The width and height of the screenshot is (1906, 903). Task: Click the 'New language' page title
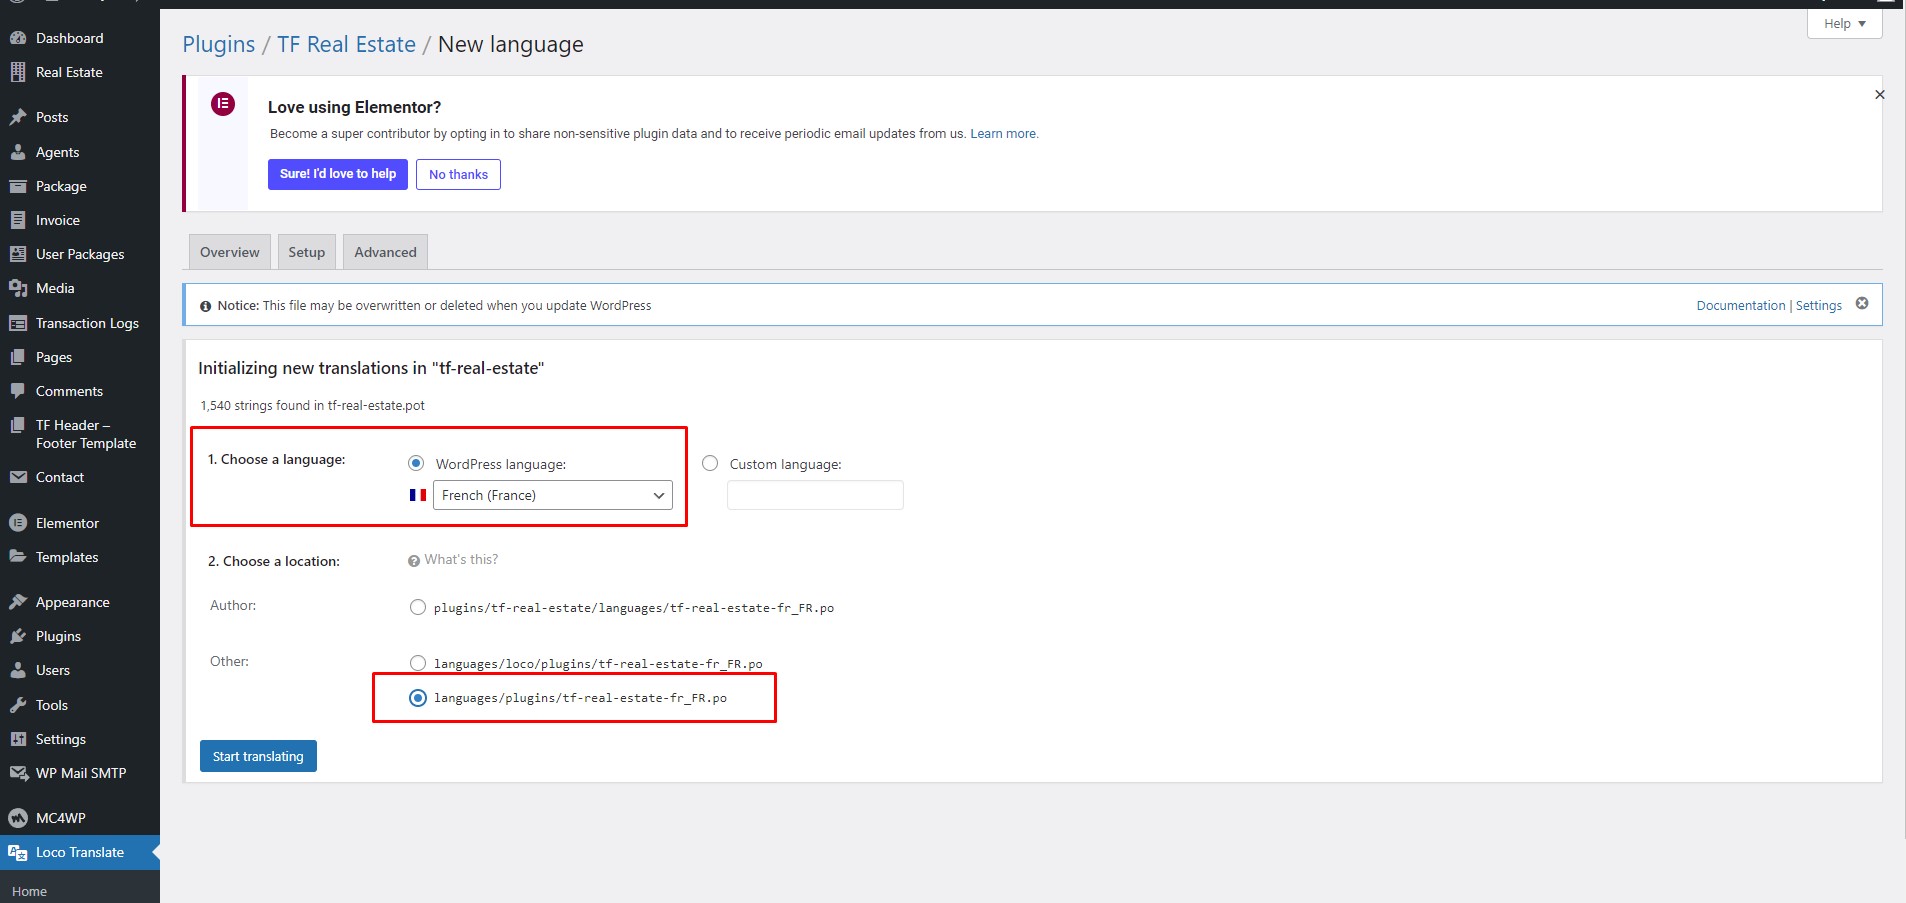511,44
